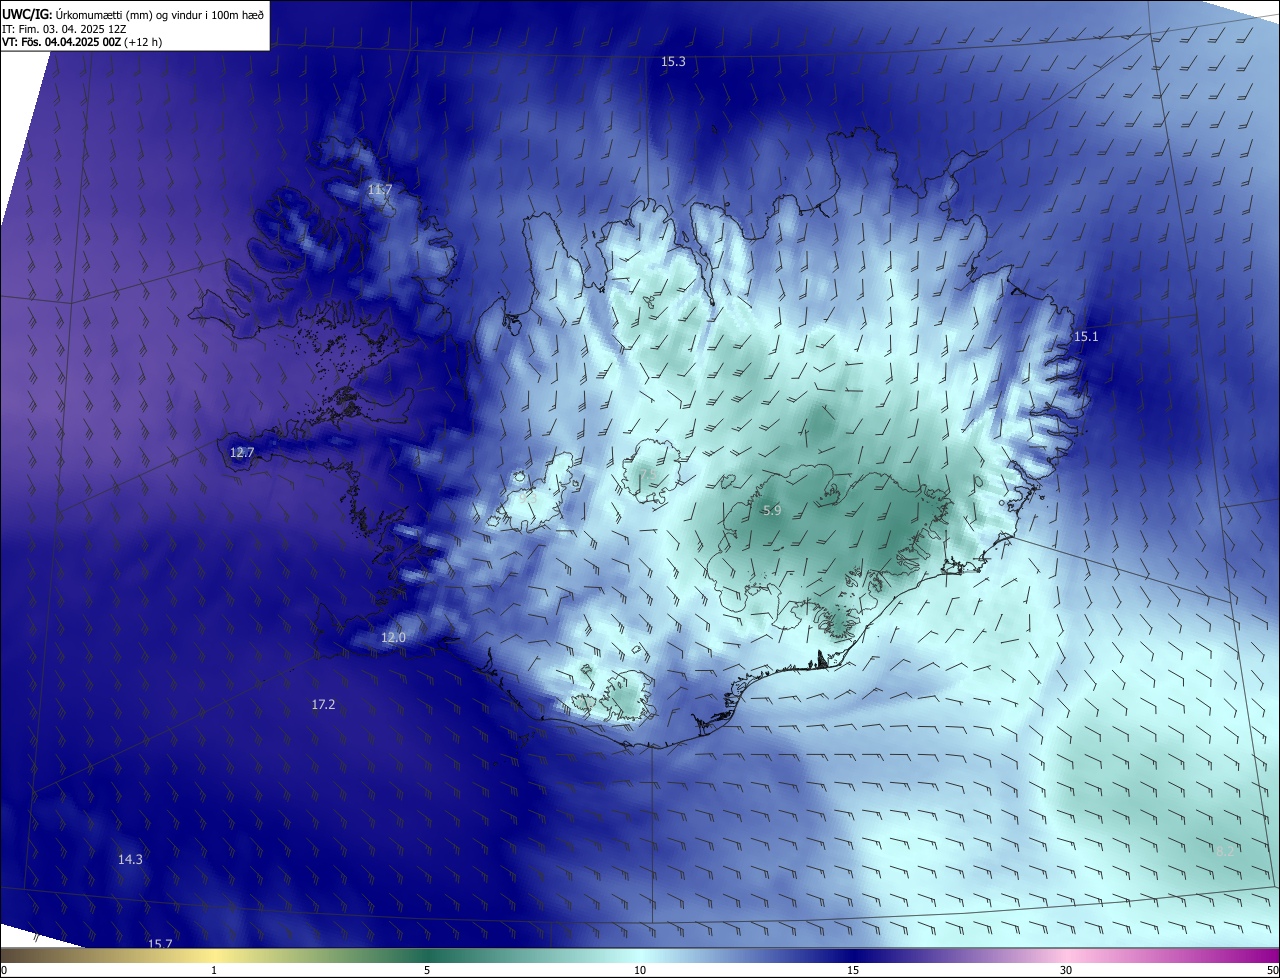Image resolution: width=1280 pixels, height=978 pixels.
Task: Click the colorbar tick label 30
Action: (x=1066, y=971)
